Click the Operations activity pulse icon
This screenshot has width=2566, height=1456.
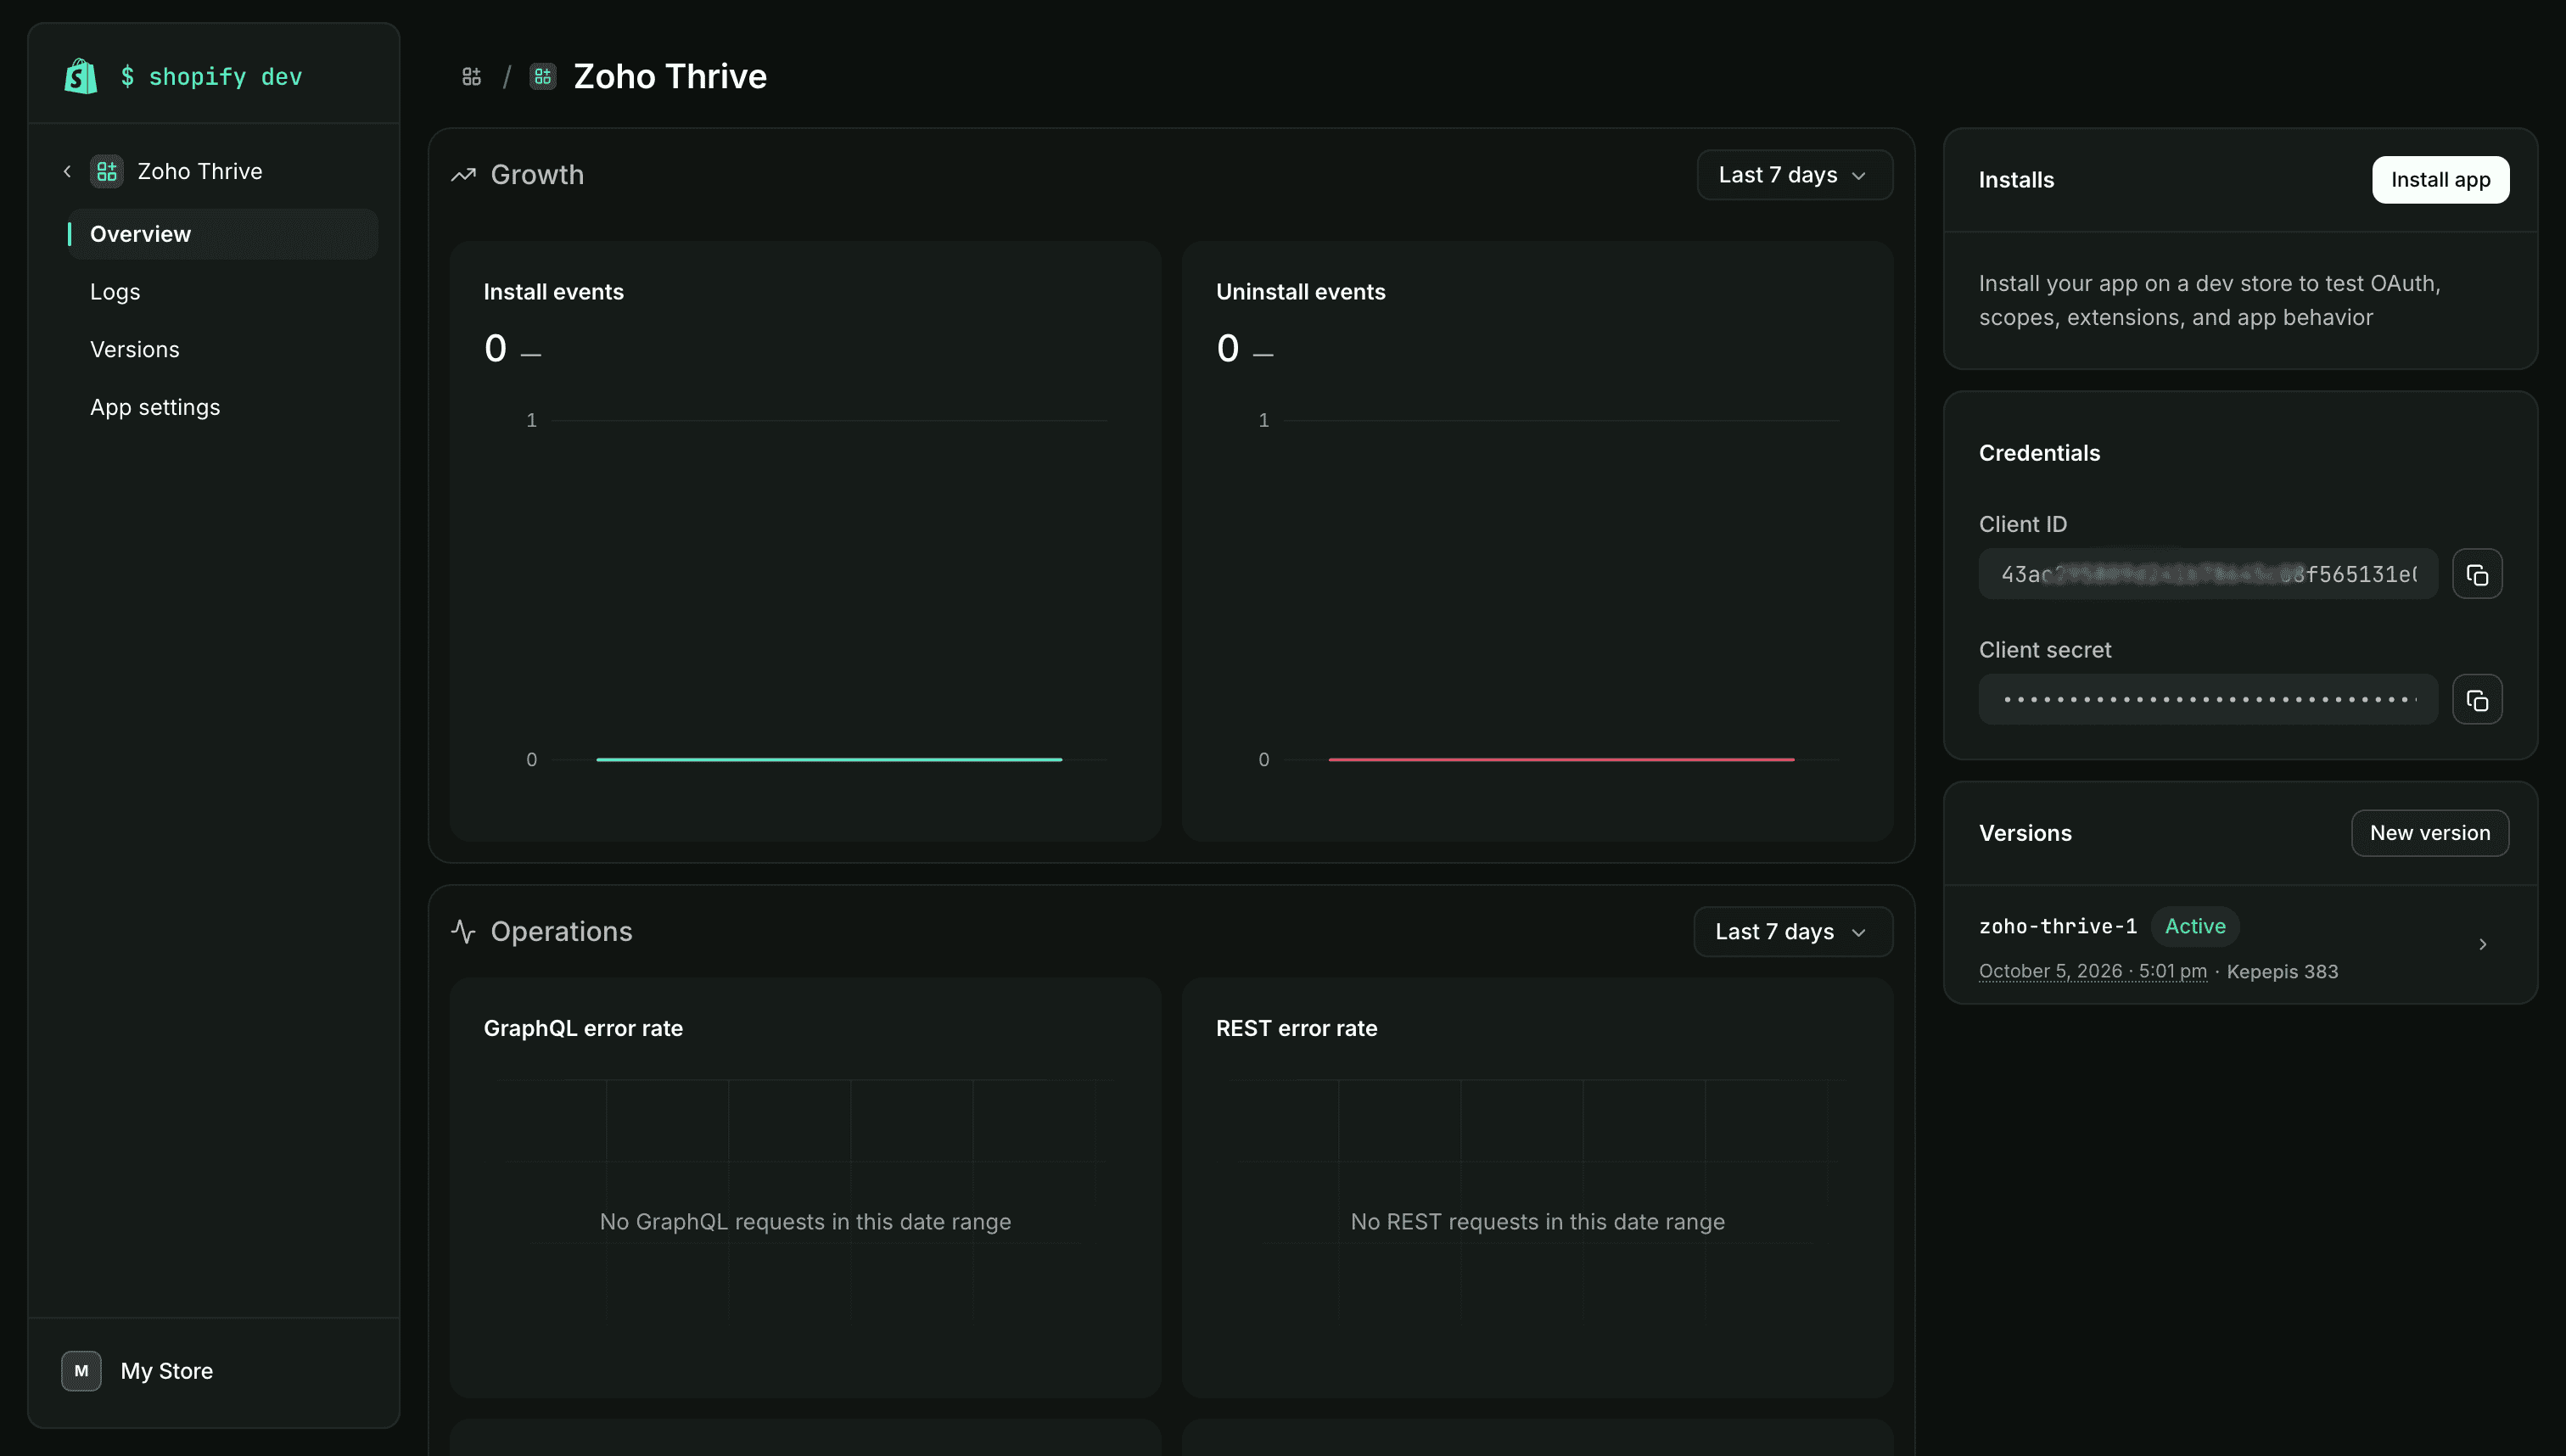(463, 931)
